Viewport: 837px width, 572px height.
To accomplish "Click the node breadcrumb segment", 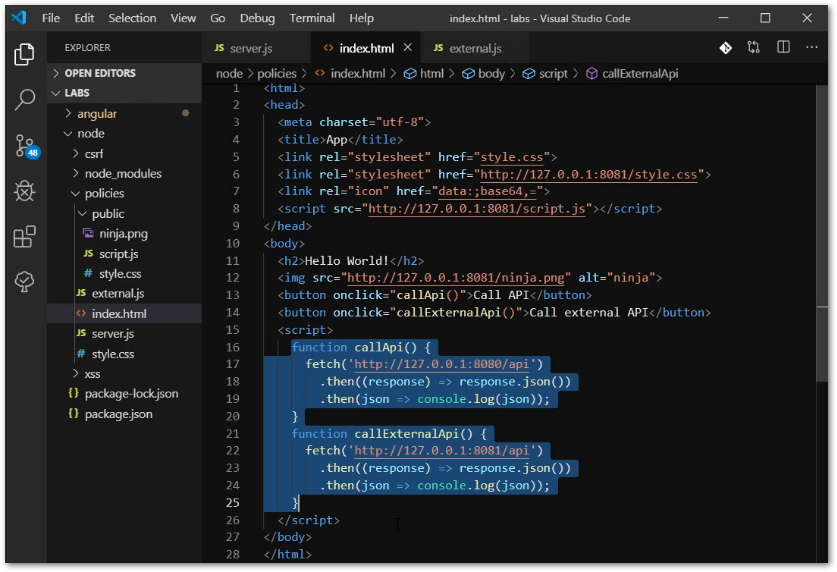I will pos(229,74).
